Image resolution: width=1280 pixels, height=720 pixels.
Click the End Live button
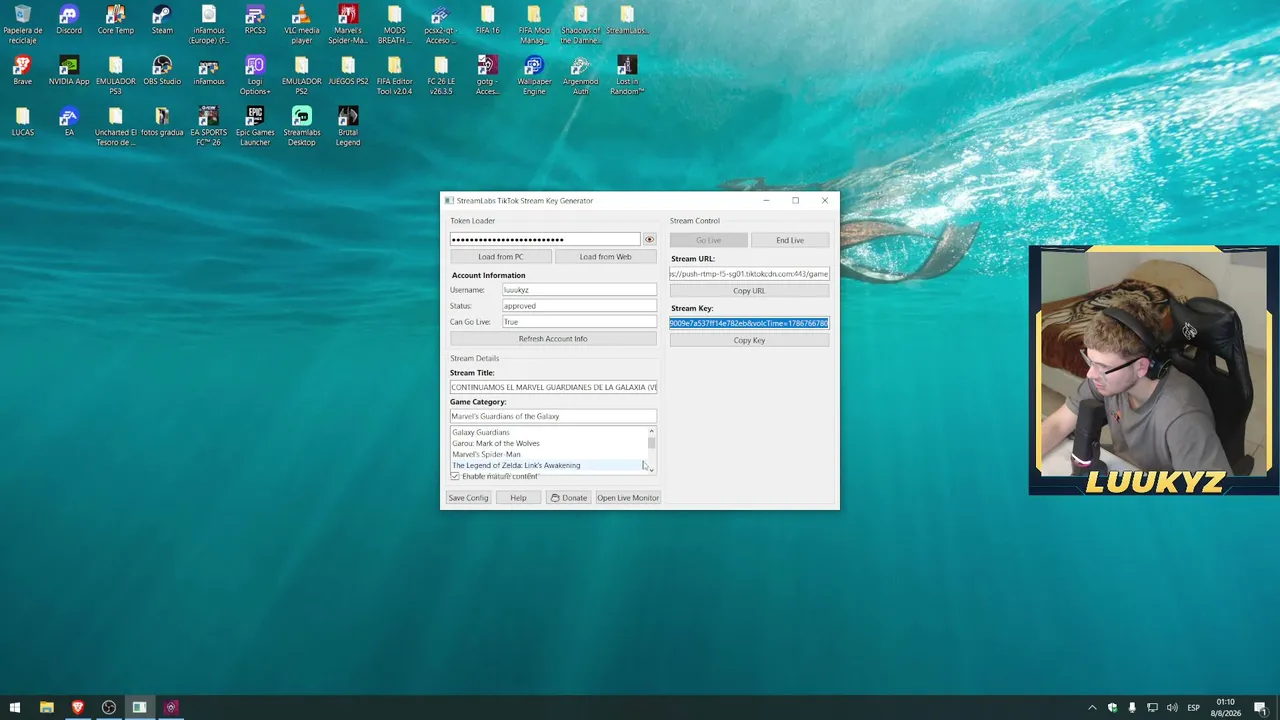point(790,240)
